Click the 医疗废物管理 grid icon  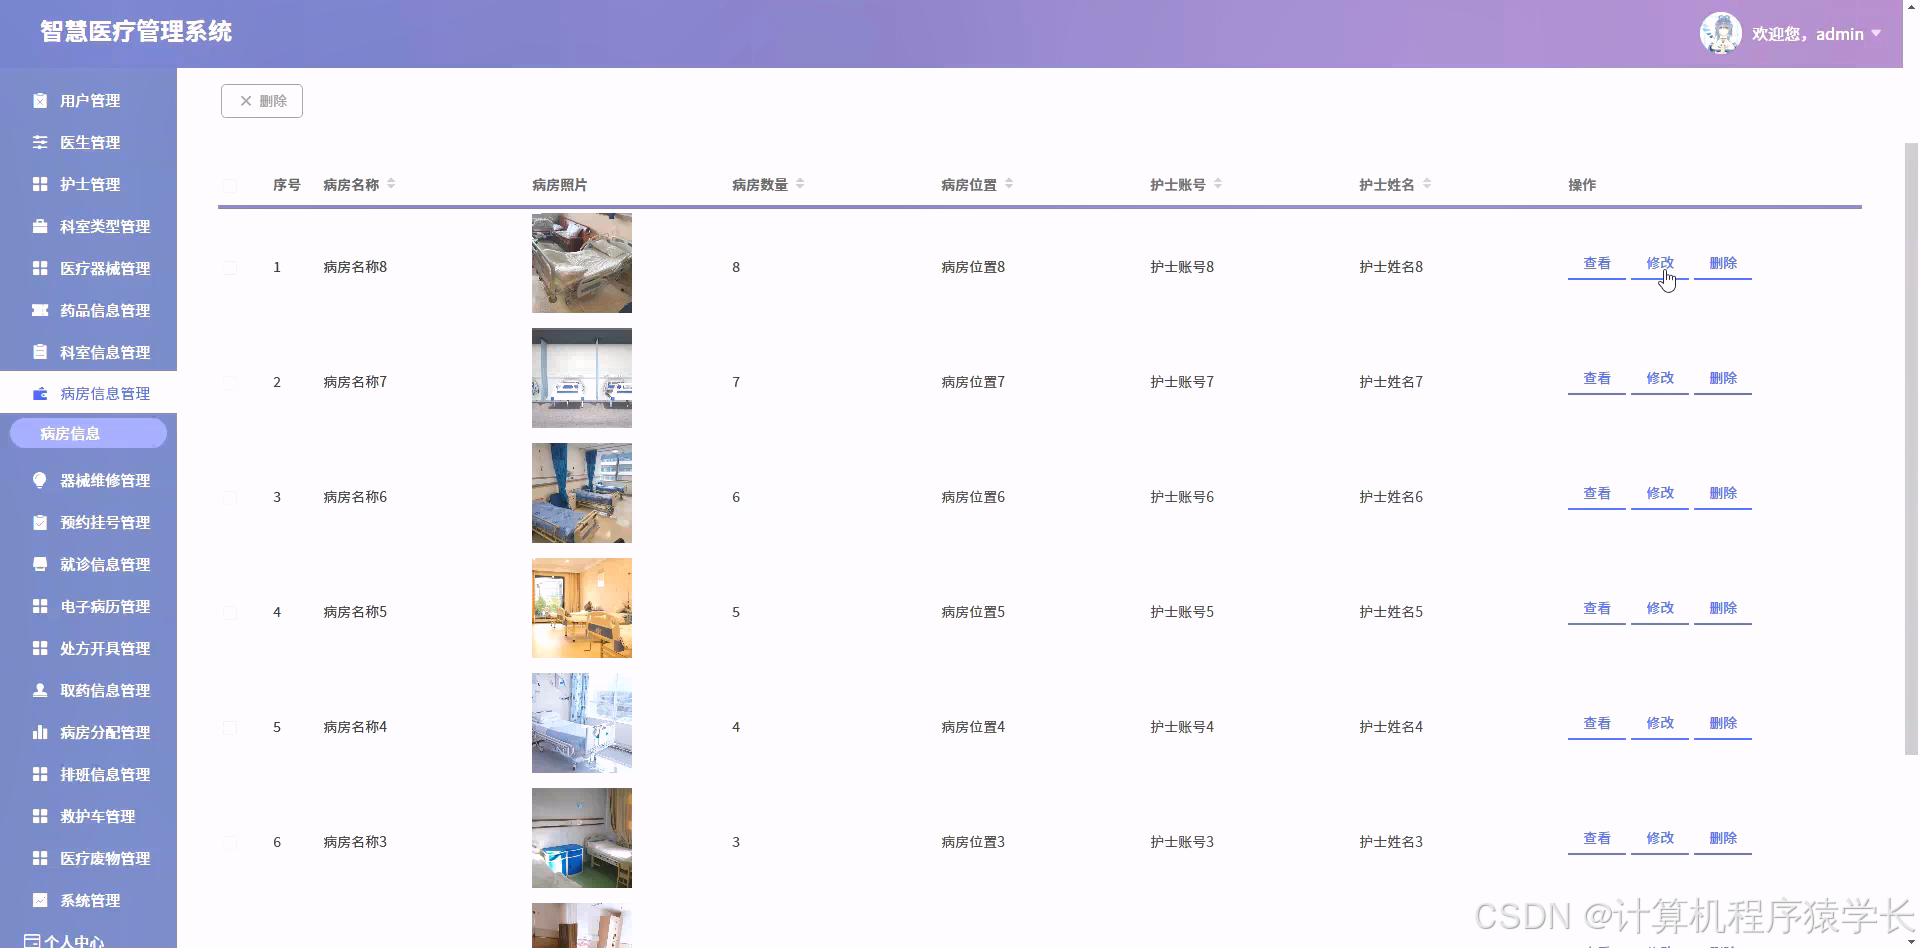tap(40, 858)
